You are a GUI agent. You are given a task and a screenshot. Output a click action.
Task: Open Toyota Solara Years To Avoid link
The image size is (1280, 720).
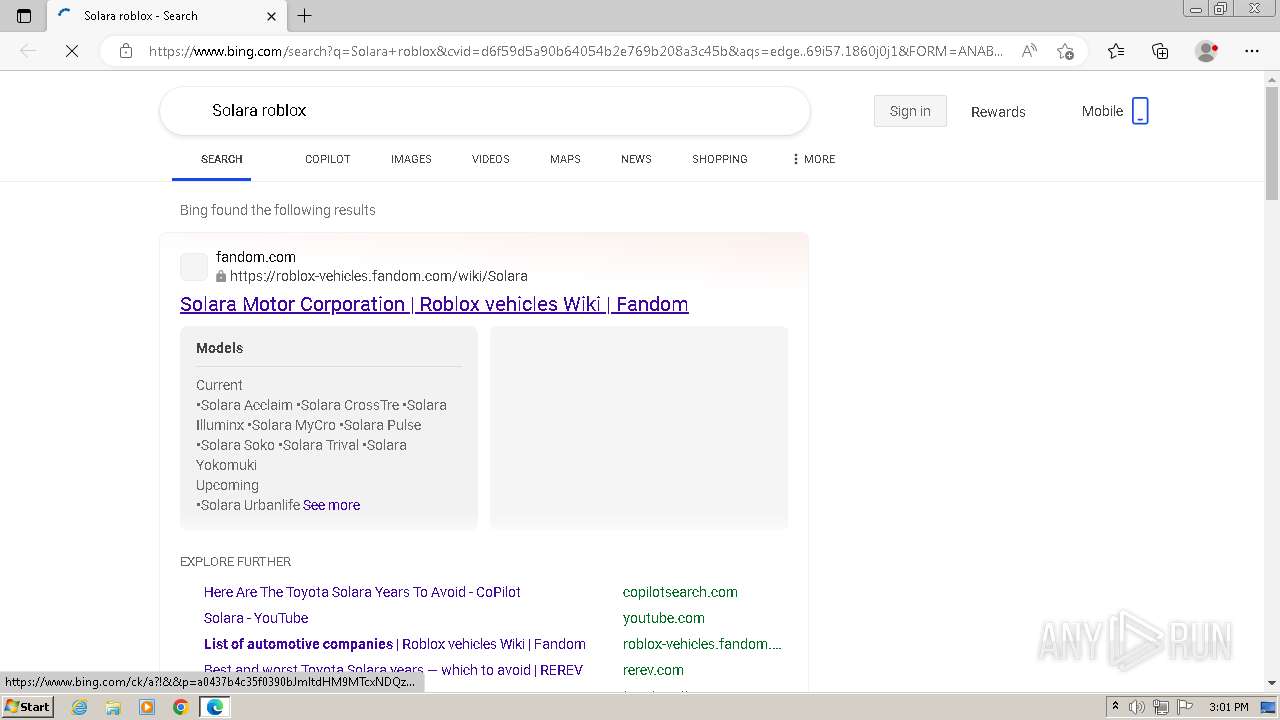[362, 592]
